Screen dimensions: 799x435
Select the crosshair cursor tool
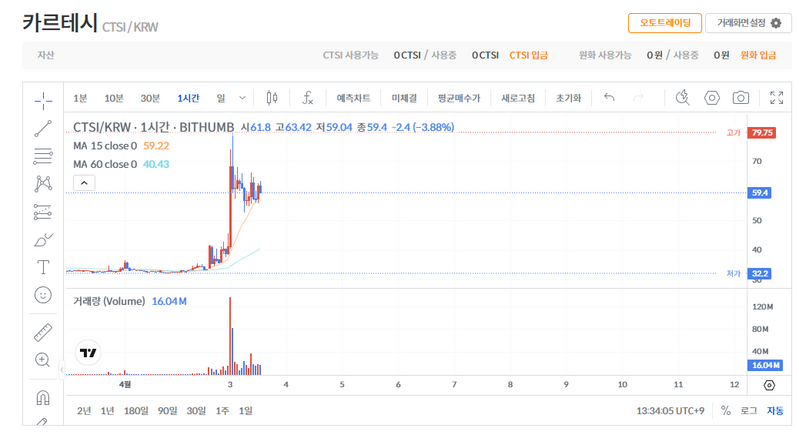click(43, 99)
